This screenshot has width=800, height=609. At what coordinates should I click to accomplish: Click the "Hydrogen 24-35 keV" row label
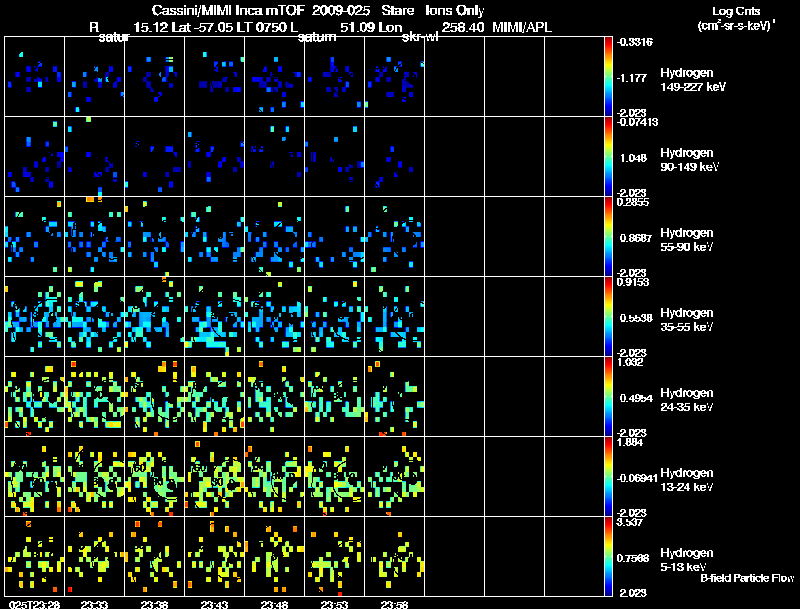tap(687, 400)
